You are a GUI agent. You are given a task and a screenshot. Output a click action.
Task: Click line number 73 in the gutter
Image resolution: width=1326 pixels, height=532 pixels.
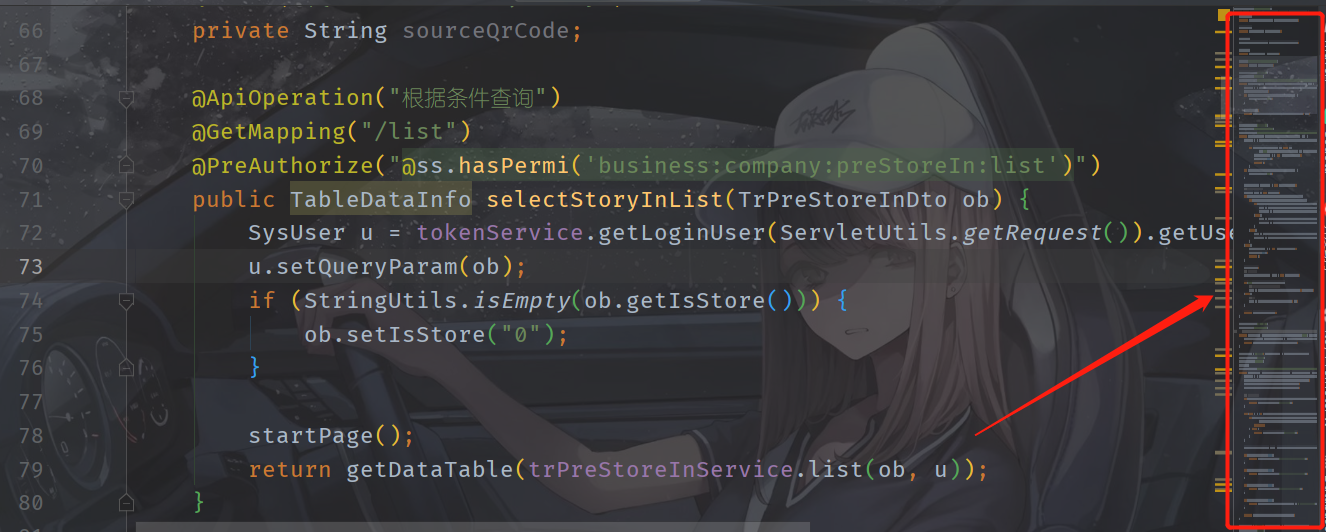(31, 267)
